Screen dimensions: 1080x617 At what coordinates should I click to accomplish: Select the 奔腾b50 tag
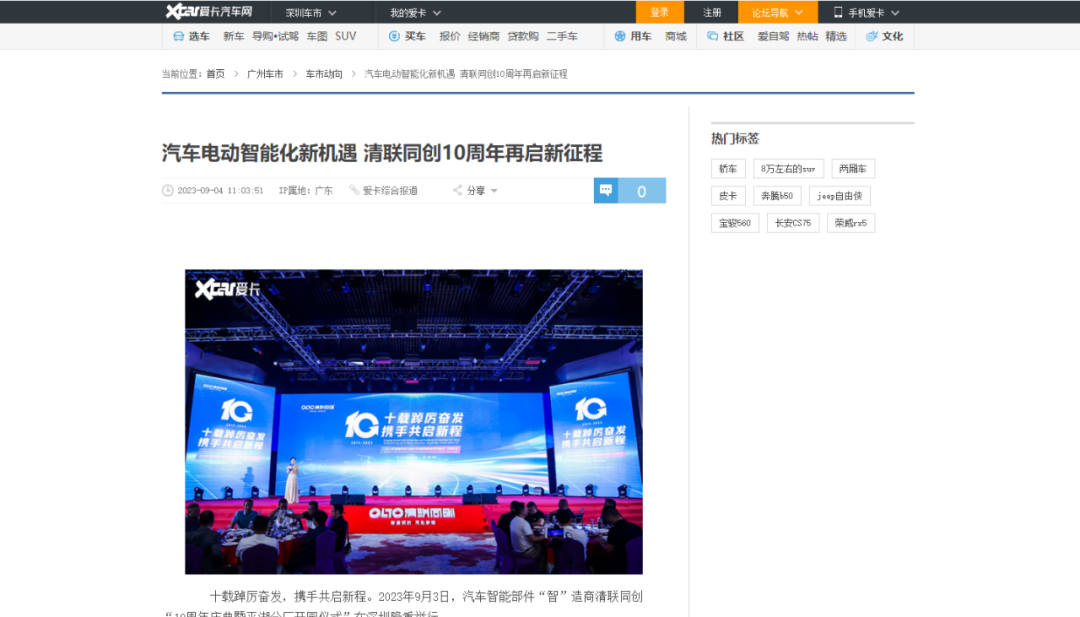[777, 196]
